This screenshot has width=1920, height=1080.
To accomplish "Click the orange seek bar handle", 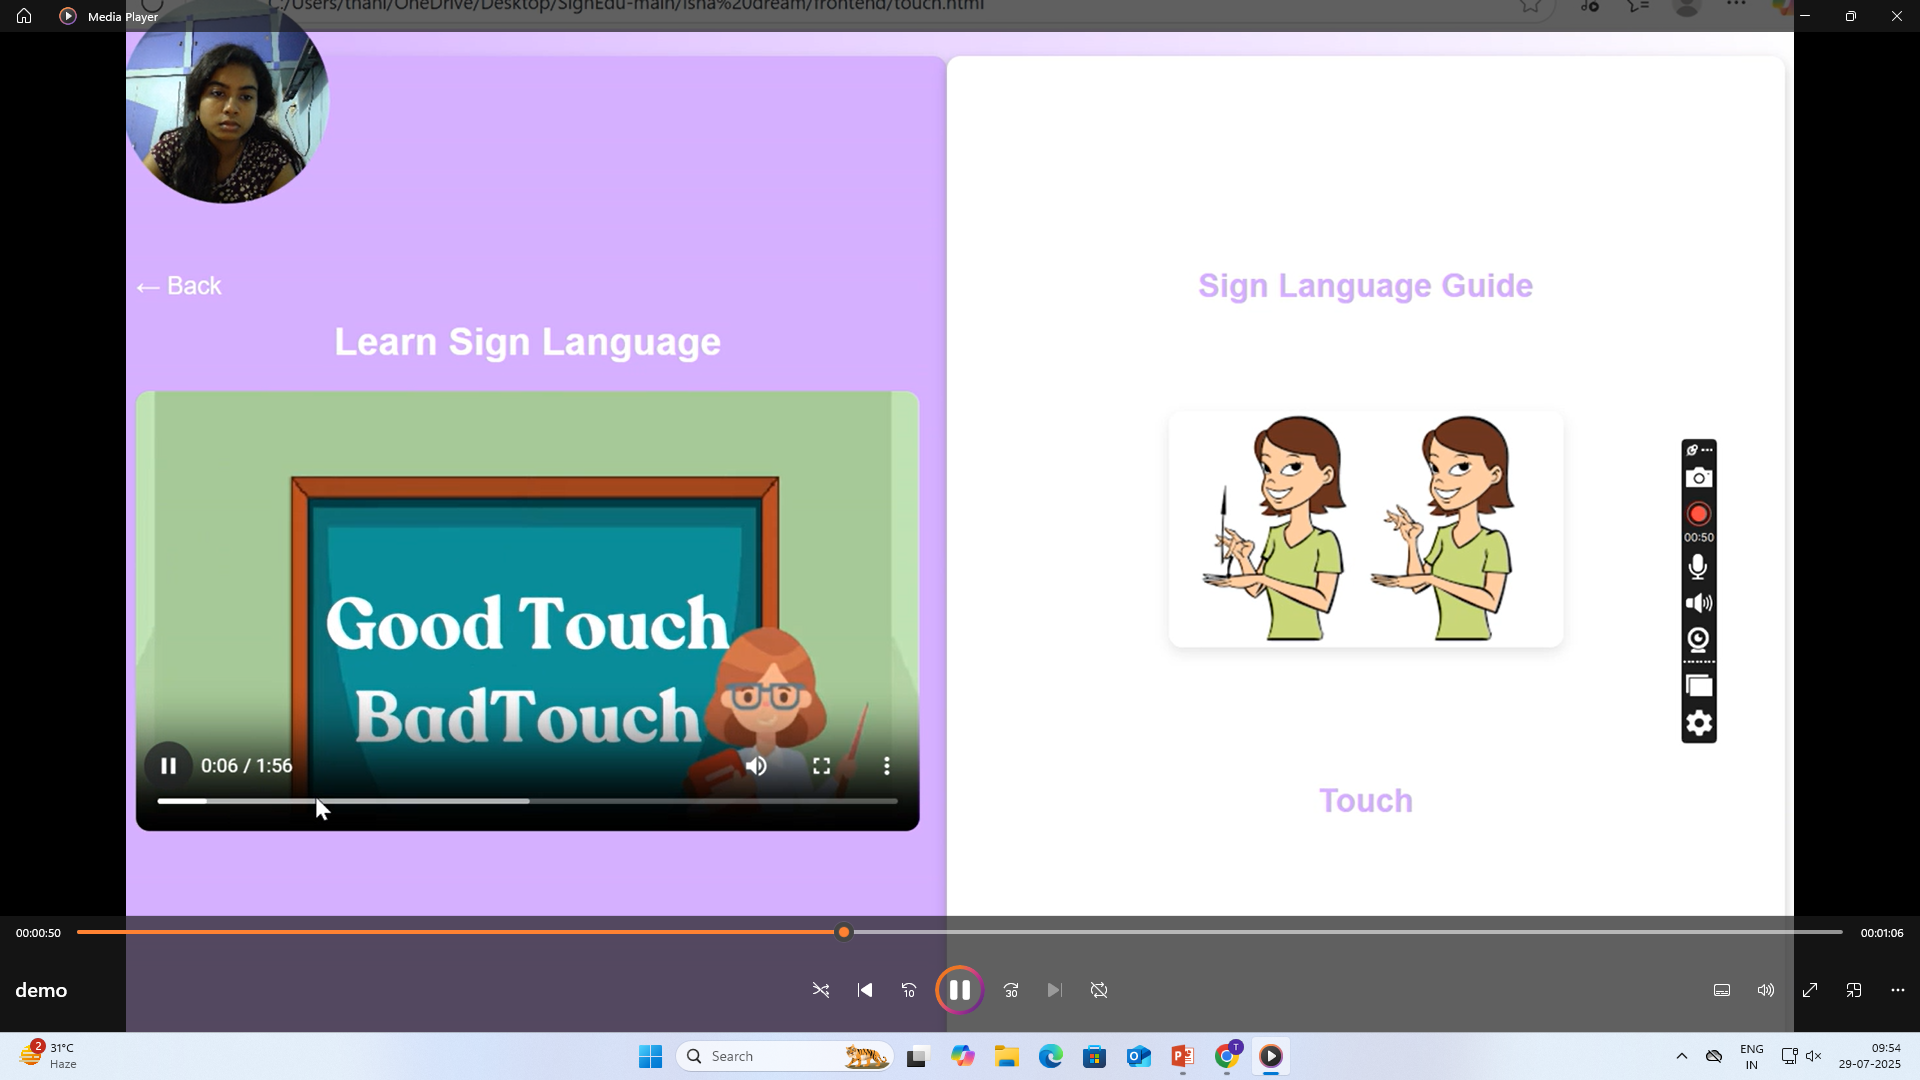I will [844, 932].
